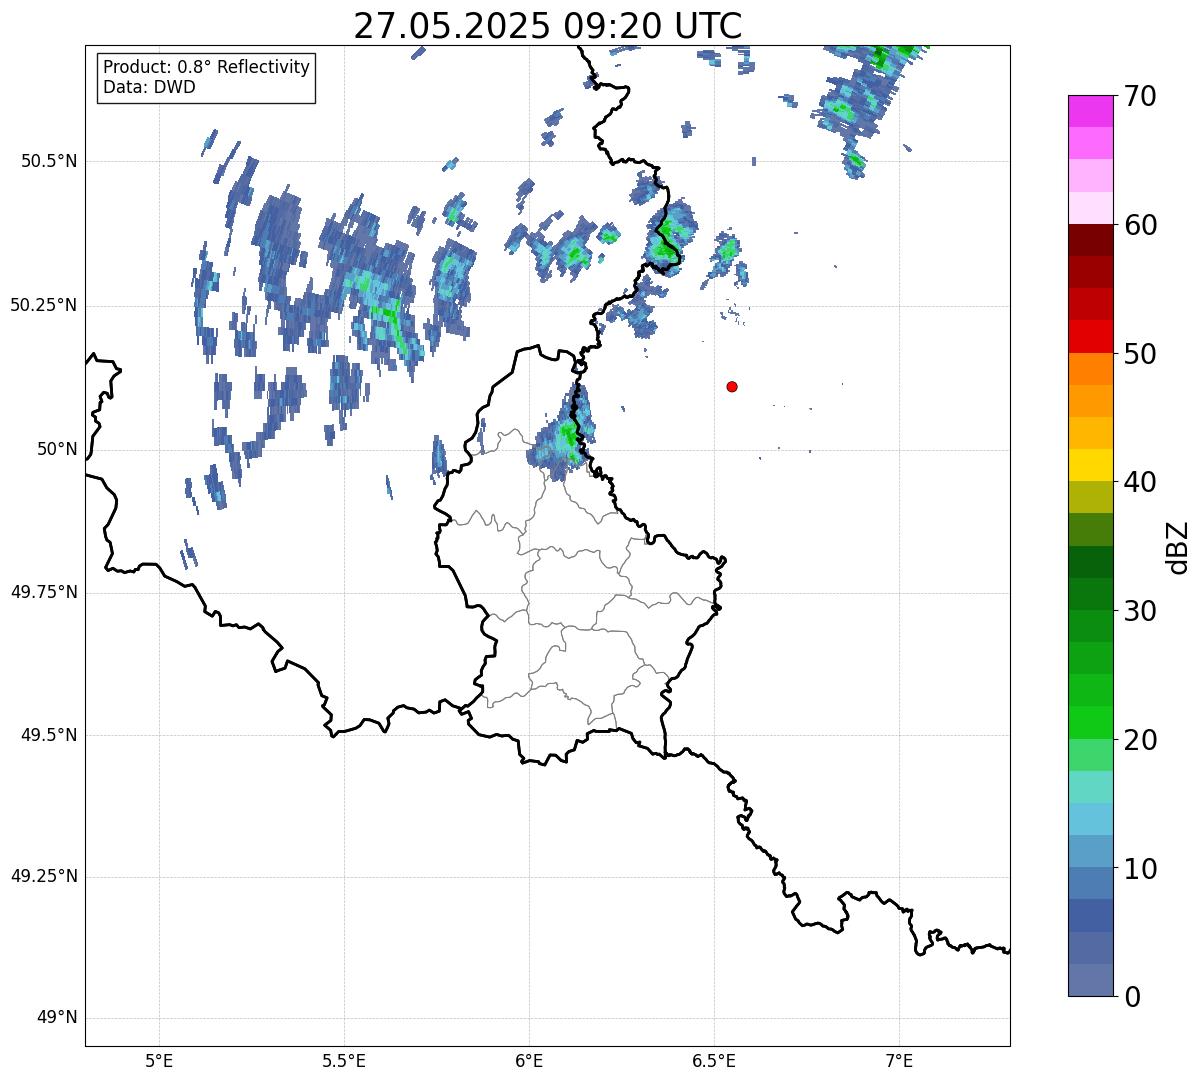Screen dimensions: 1202x1081
Task: Click the 10 colorbar tick label
Action: pyautogui.click(x=1140, y=869)
